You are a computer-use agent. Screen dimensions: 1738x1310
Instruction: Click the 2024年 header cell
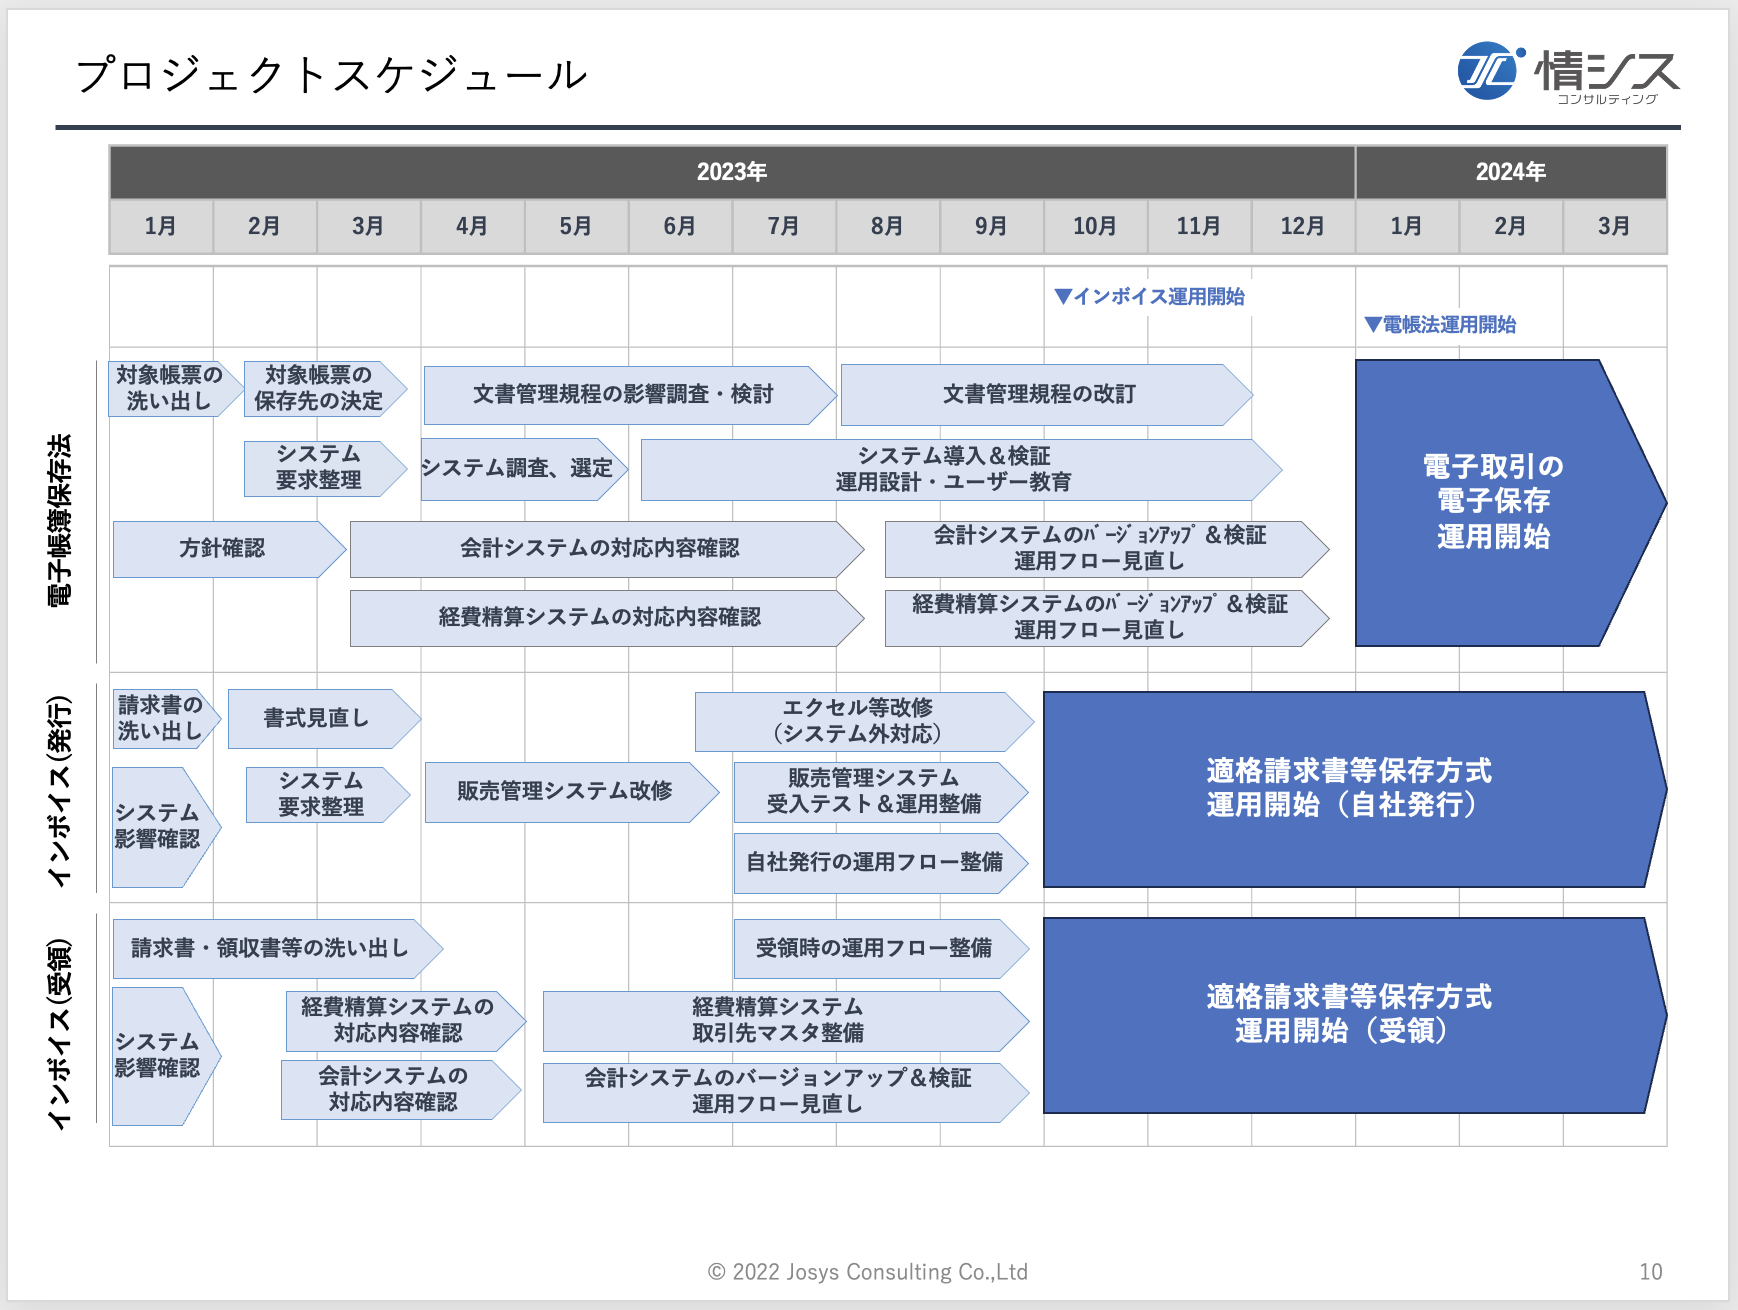[x=1510, y=171]
